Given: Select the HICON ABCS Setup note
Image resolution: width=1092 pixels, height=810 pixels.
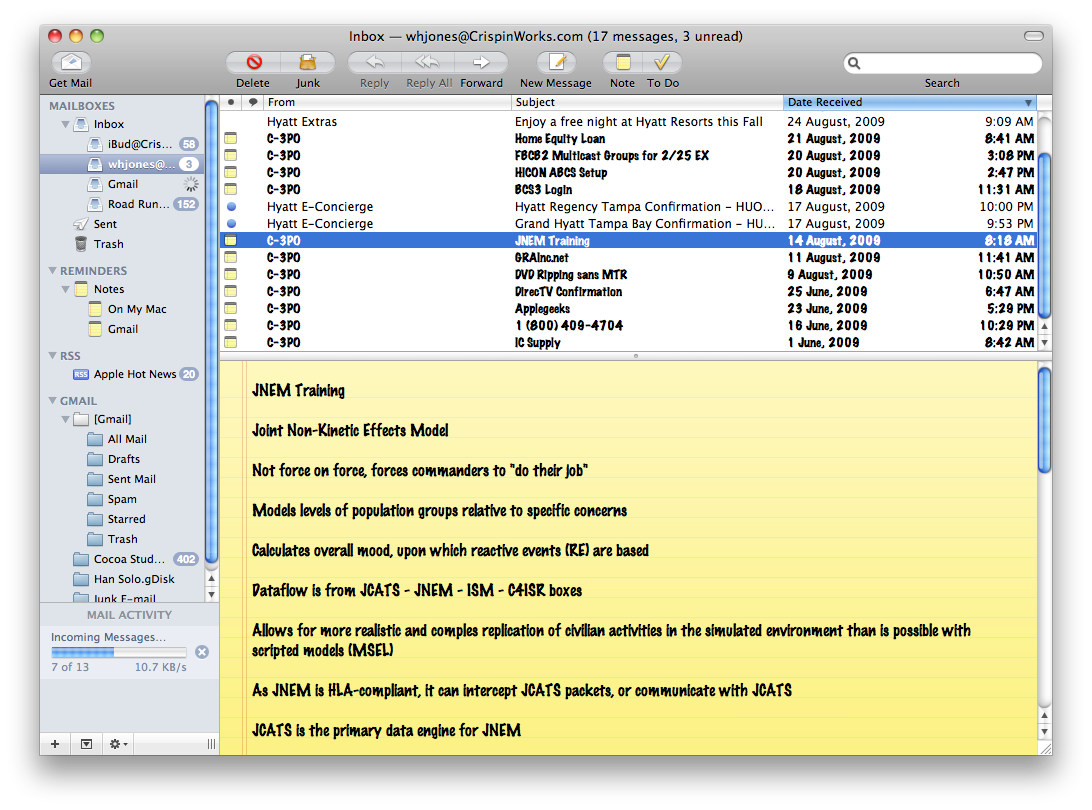Looking at the screenshot, I should point(628,173).
